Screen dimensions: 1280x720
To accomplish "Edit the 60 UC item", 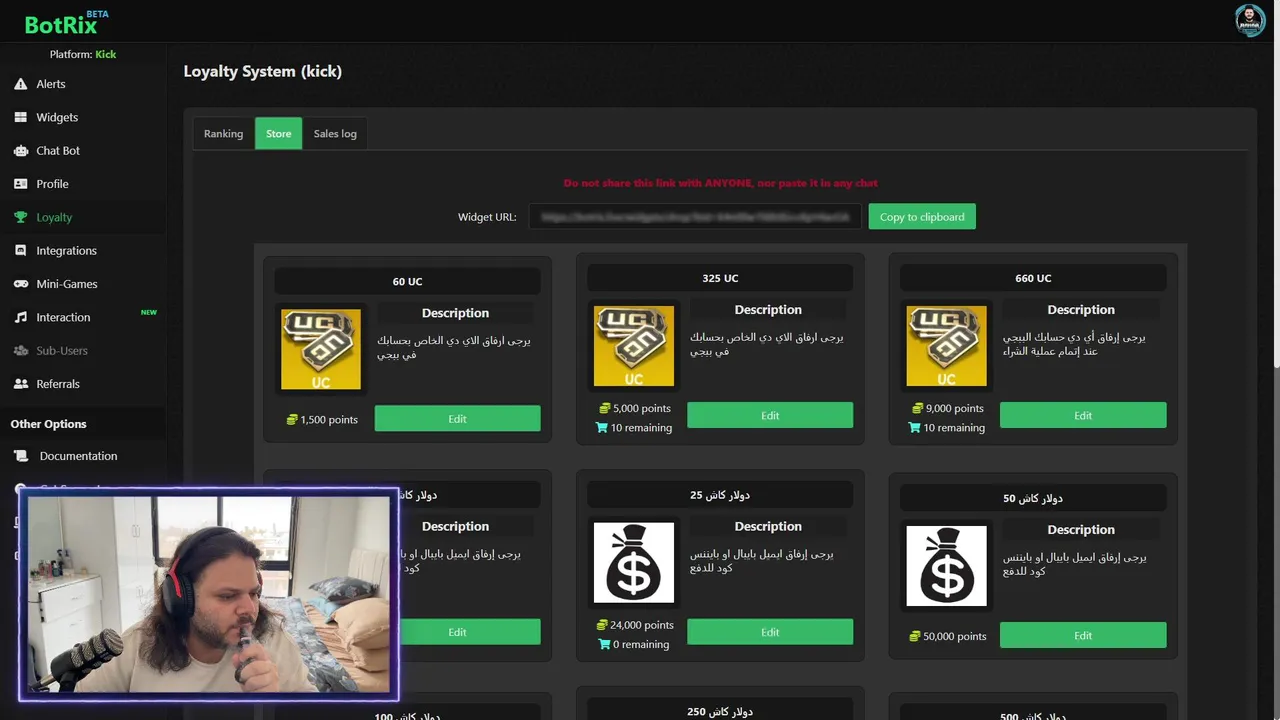I will tap(457, 419).
